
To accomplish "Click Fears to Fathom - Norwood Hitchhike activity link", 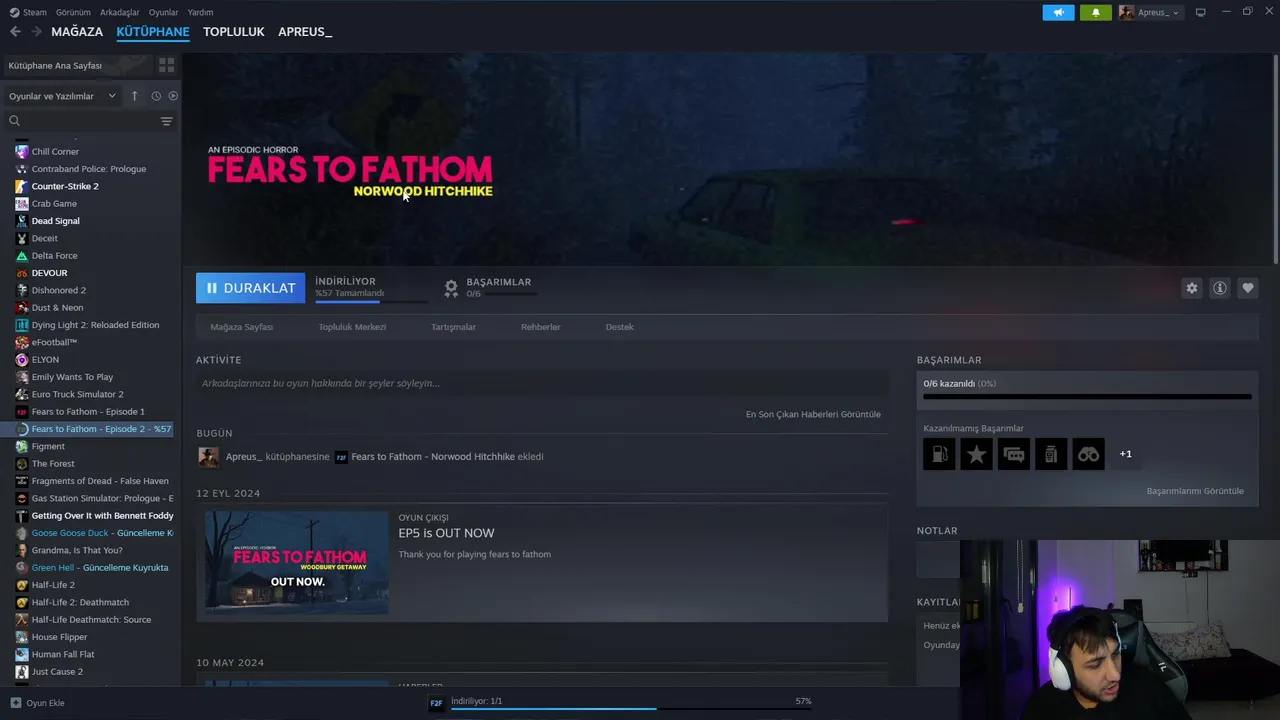I will pyautogui.click(x=433, y=457).
